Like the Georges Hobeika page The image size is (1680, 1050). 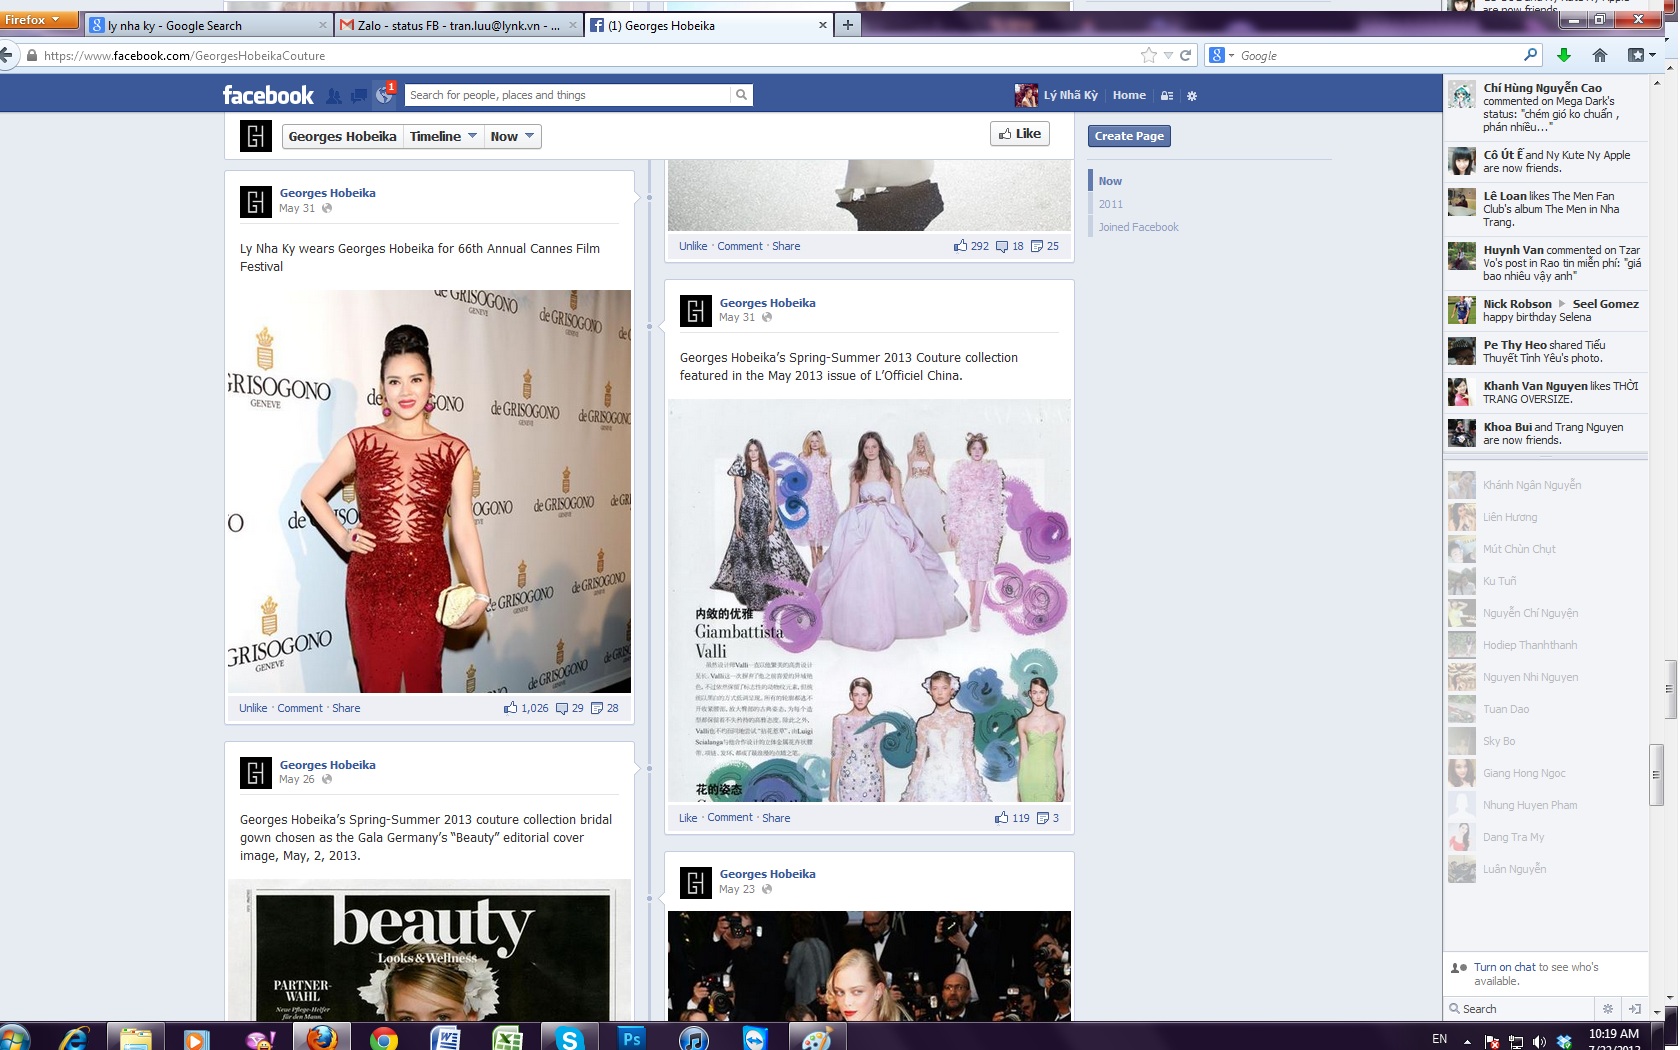coord(1019,134)
